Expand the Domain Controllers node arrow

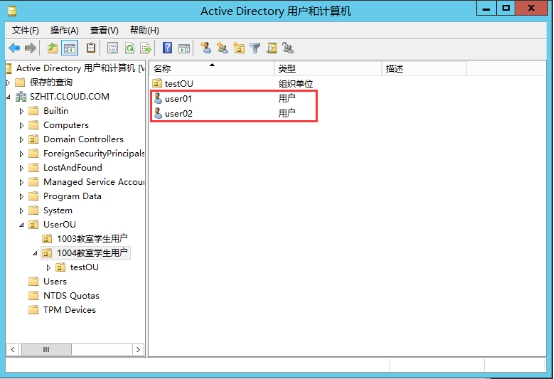[x=22, y=140]
